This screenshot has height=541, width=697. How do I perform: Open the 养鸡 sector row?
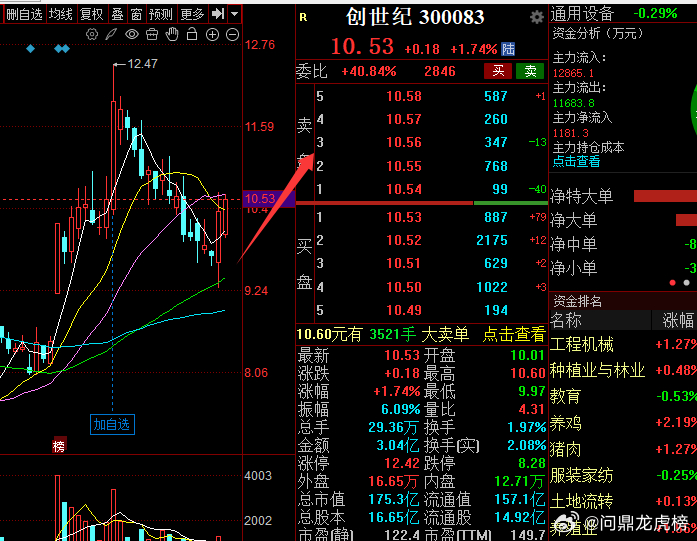pyautogui.click(x=623, y=423)
